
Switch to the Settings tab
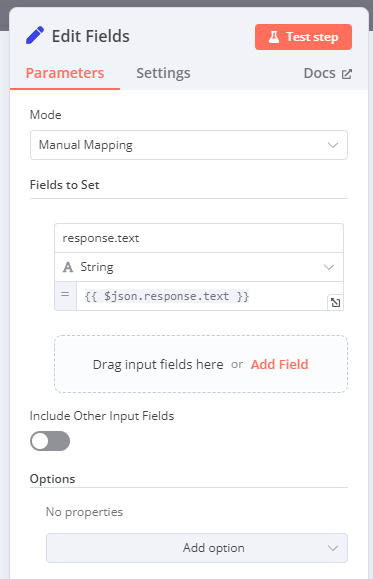(x=163, y=73)
